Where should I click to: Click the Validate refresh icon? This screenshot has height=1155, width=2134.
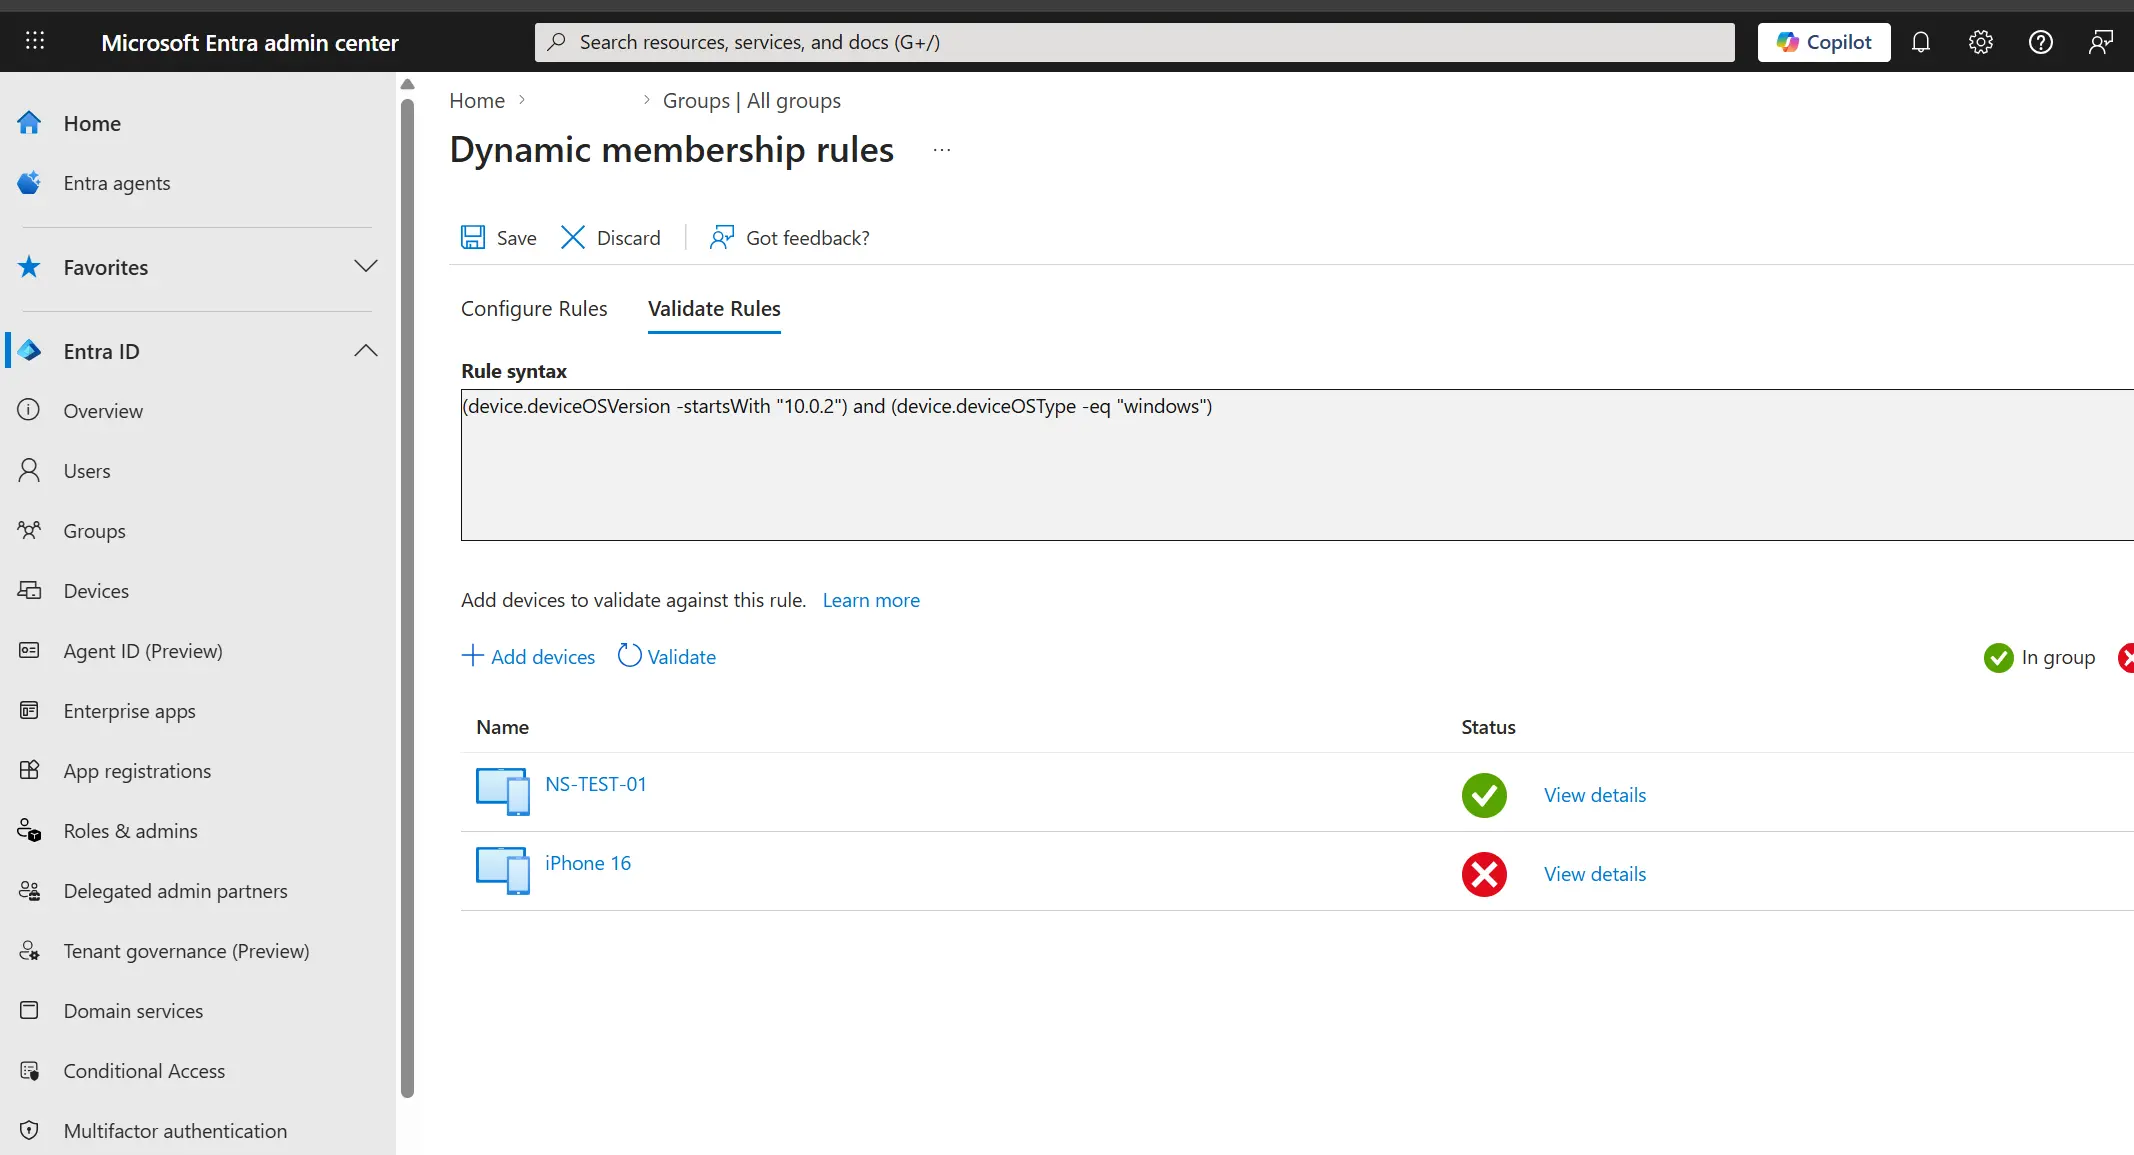click(x=629, y=656)
